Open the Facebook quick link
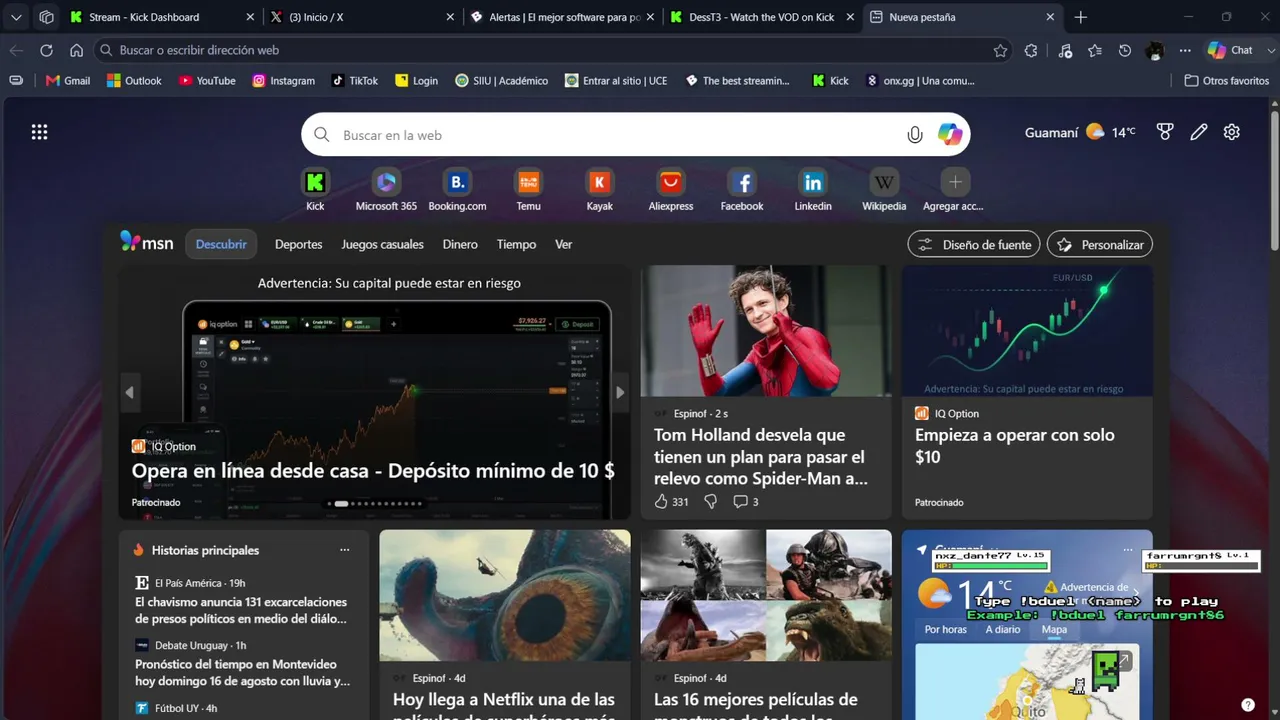Image resolution: width=1280 pixels, height=720 pixels. [x=742, y=190]
